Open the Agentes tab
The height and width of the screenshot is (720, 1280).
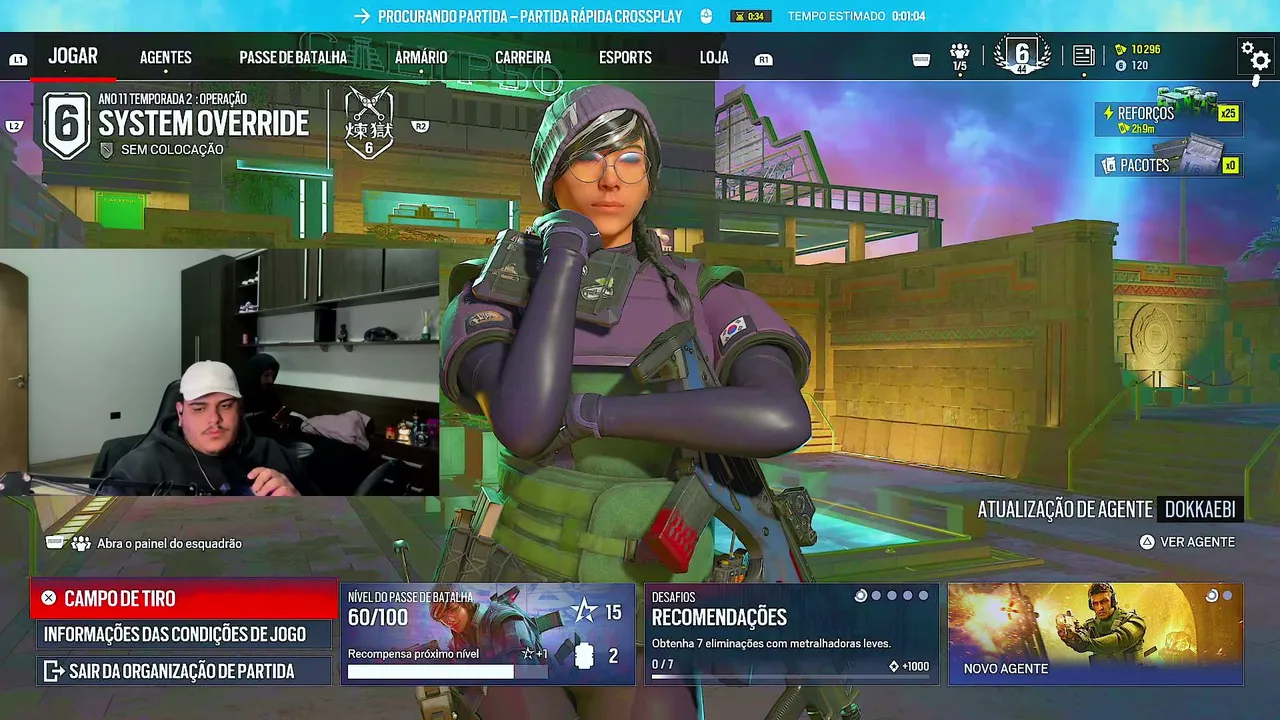(166, 58)
